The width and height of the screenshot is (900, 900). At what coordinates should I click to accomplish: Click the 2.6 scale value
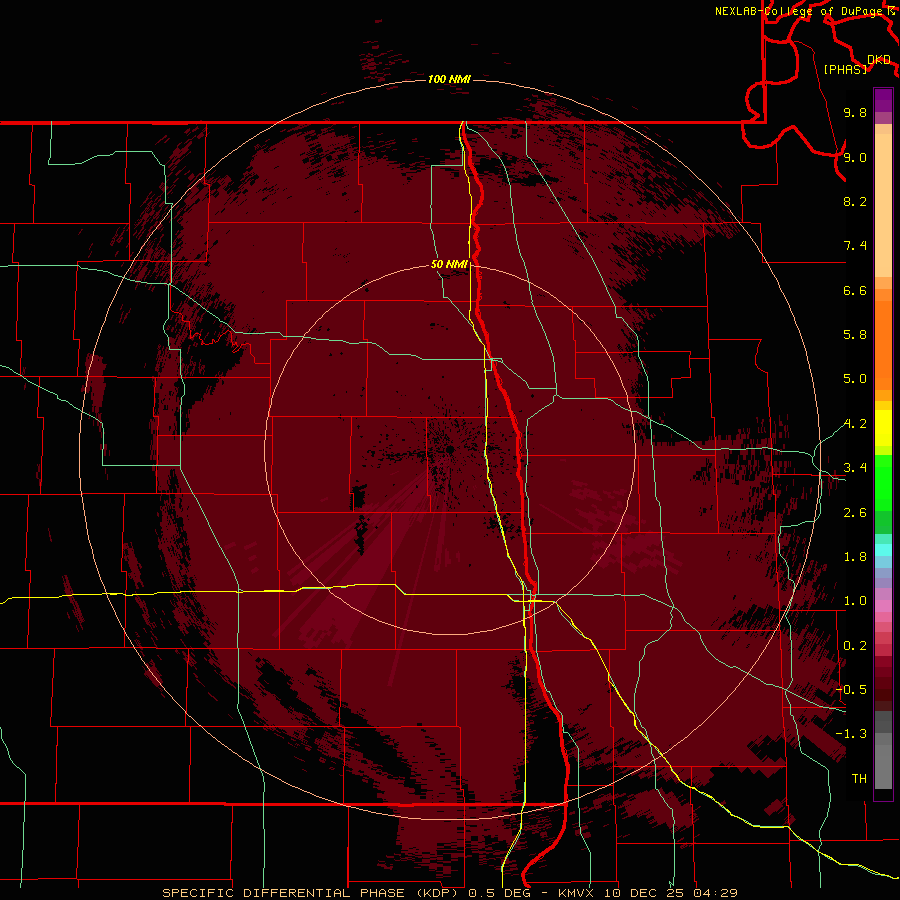tap(855, 513)
